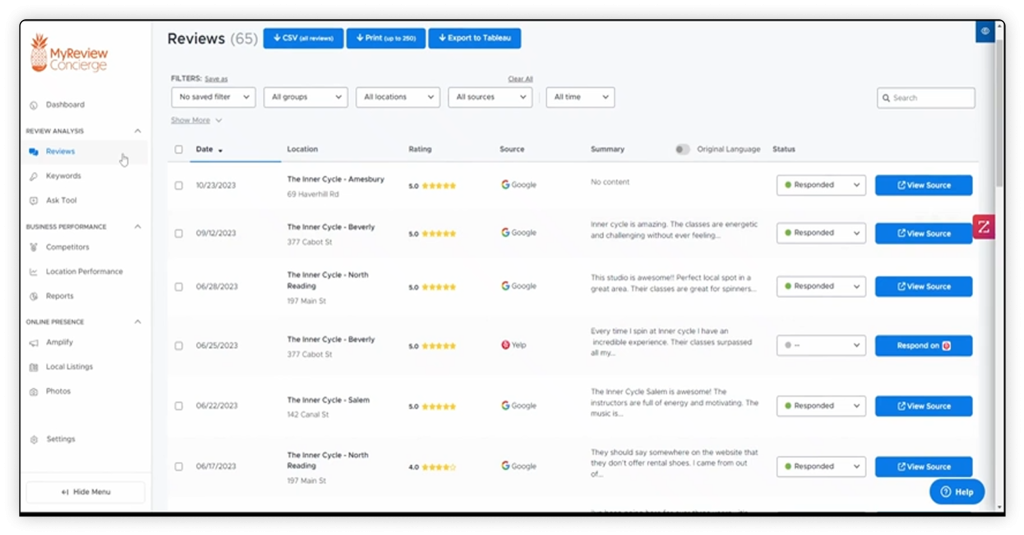Click the Photos camera icon
This screenshot has height=535, width=1024.
pyautogui.click(x=33, y=392)
